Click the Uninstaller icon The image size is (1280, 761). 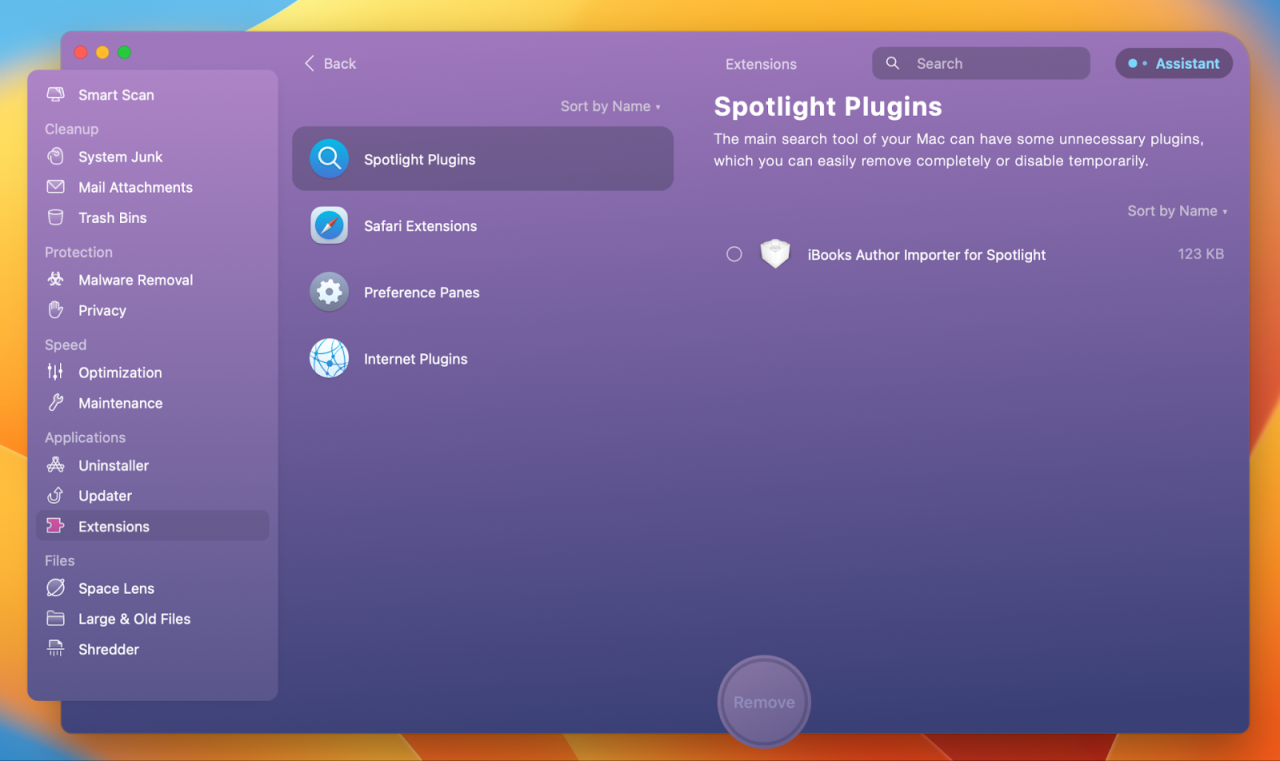pos(56,465)
